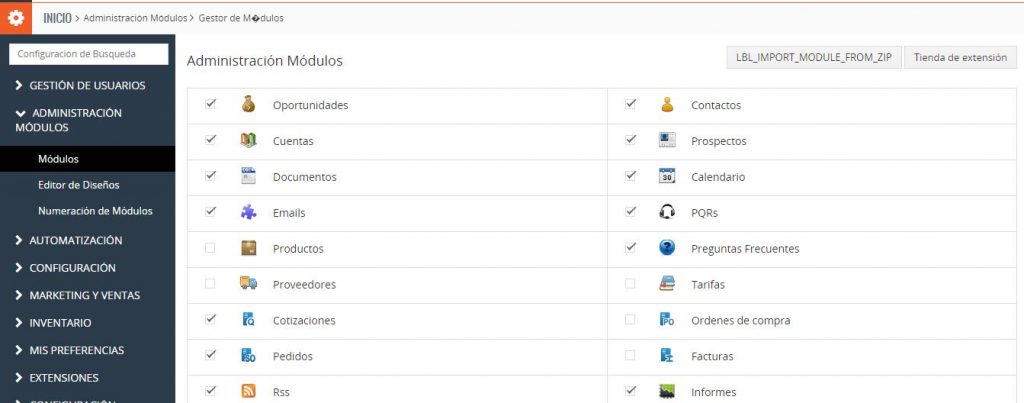Click the PQRs headset icon

(x=667, y=212)
